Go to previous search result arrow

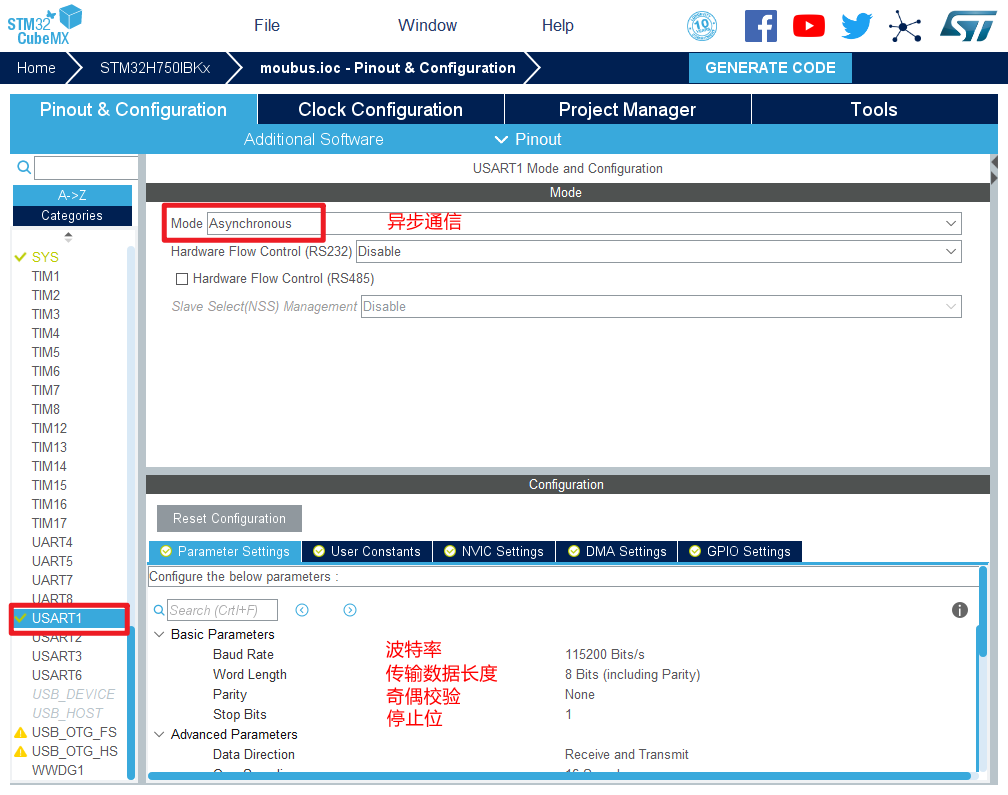302,610
